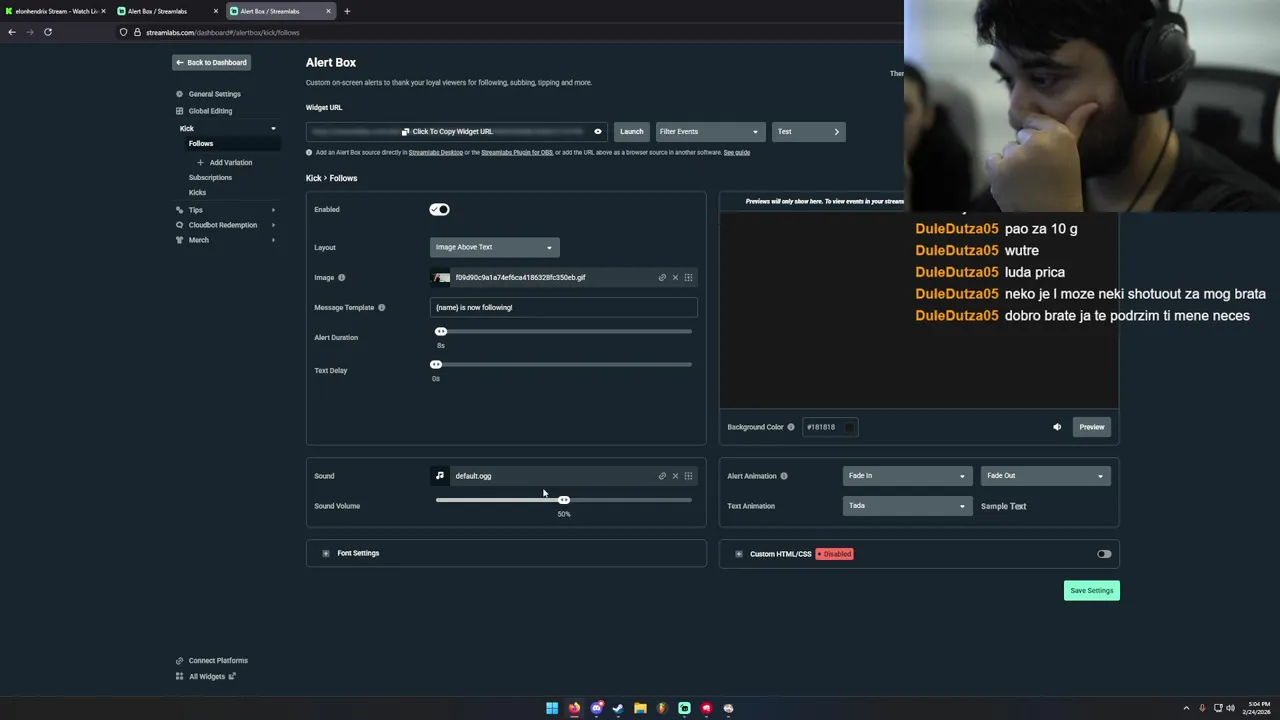
Task: Click Alert Duration slider handle
Action: tap(440, 331)
